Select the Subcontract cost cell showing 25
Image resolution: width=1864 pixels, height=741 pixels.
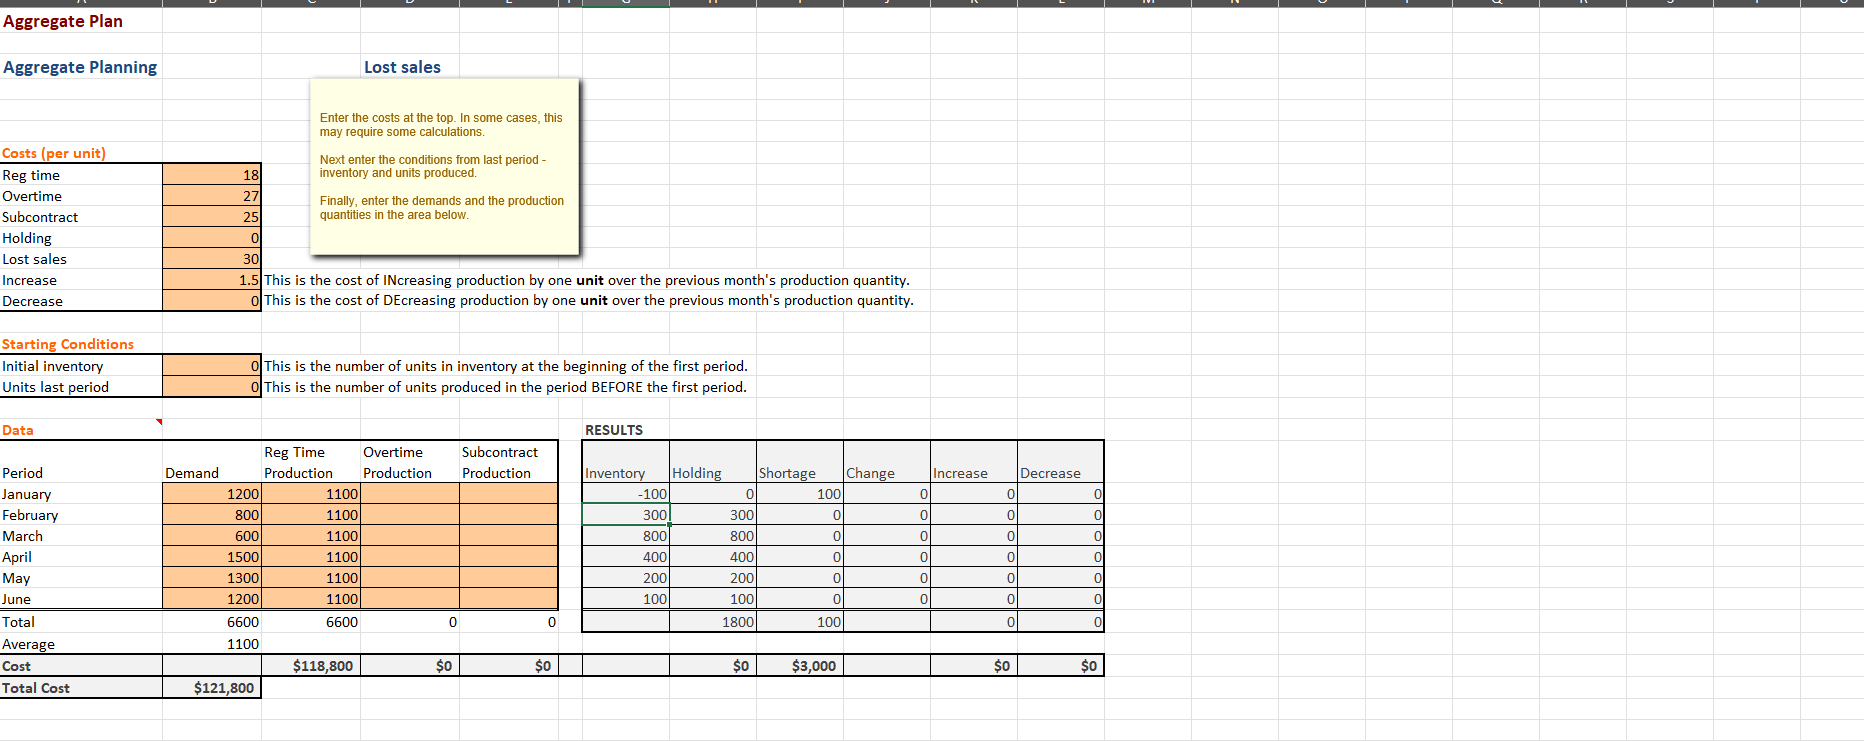pyautogui.click(x=212, y=217)
